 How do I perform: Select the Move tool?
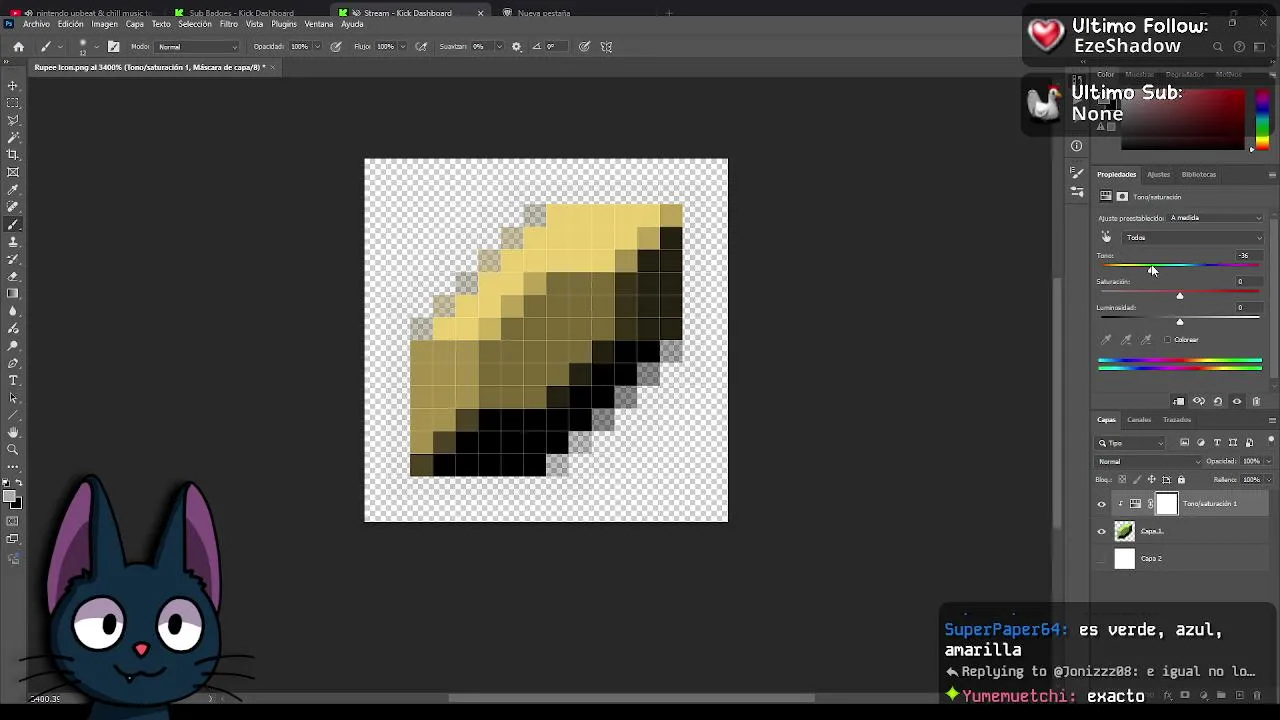[x=13, y=86]
